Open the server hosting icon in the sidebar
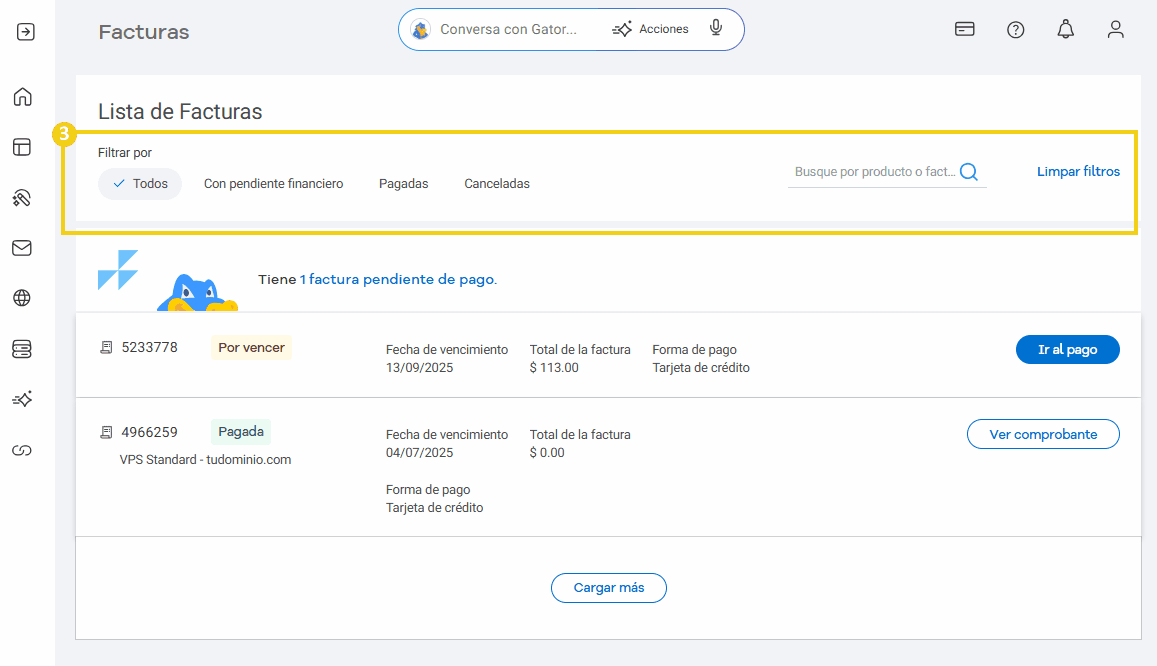The height and width of the screenshot is (666, 1157). point(22,348)
